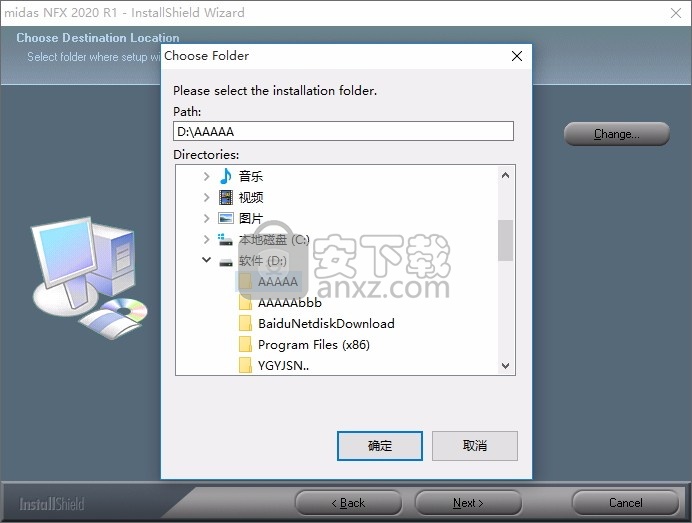692x523 pixels.
Task: Select the Program Files (x86) folder name
Action: tap(314, 344)
